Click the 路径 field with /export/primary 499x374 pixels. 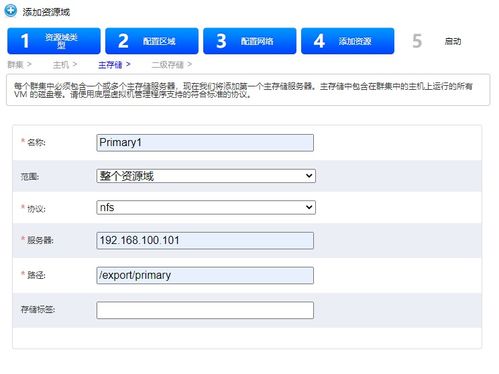click(x=205, y=275)
